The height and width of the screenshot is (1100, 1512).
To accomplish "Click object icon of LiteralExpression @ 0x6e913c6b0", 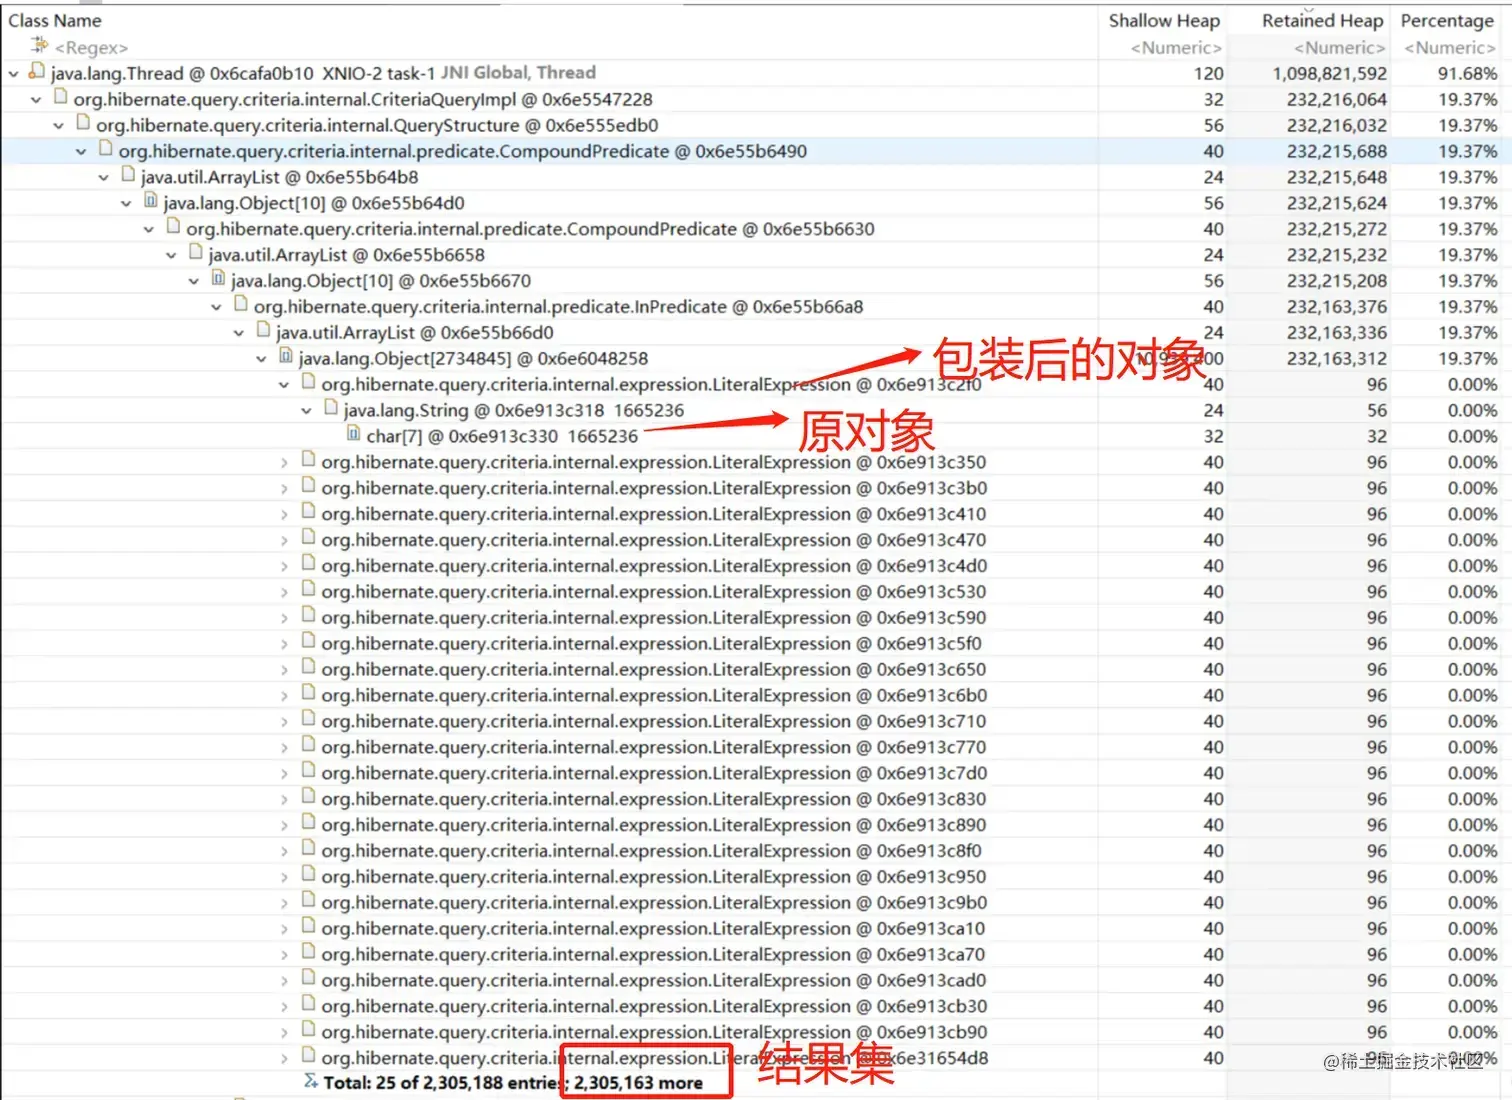I will point(308,694).
